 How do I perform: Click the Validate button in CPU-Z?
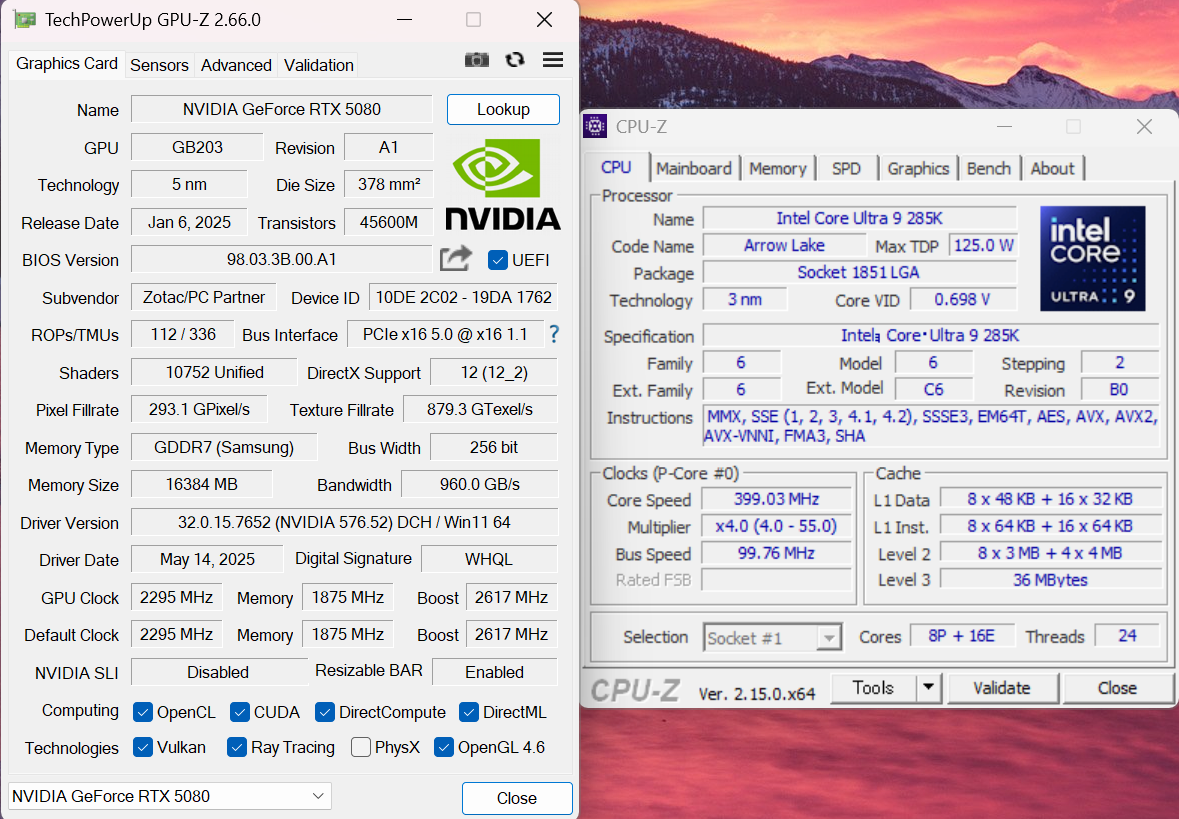[x=1002, y=687]
